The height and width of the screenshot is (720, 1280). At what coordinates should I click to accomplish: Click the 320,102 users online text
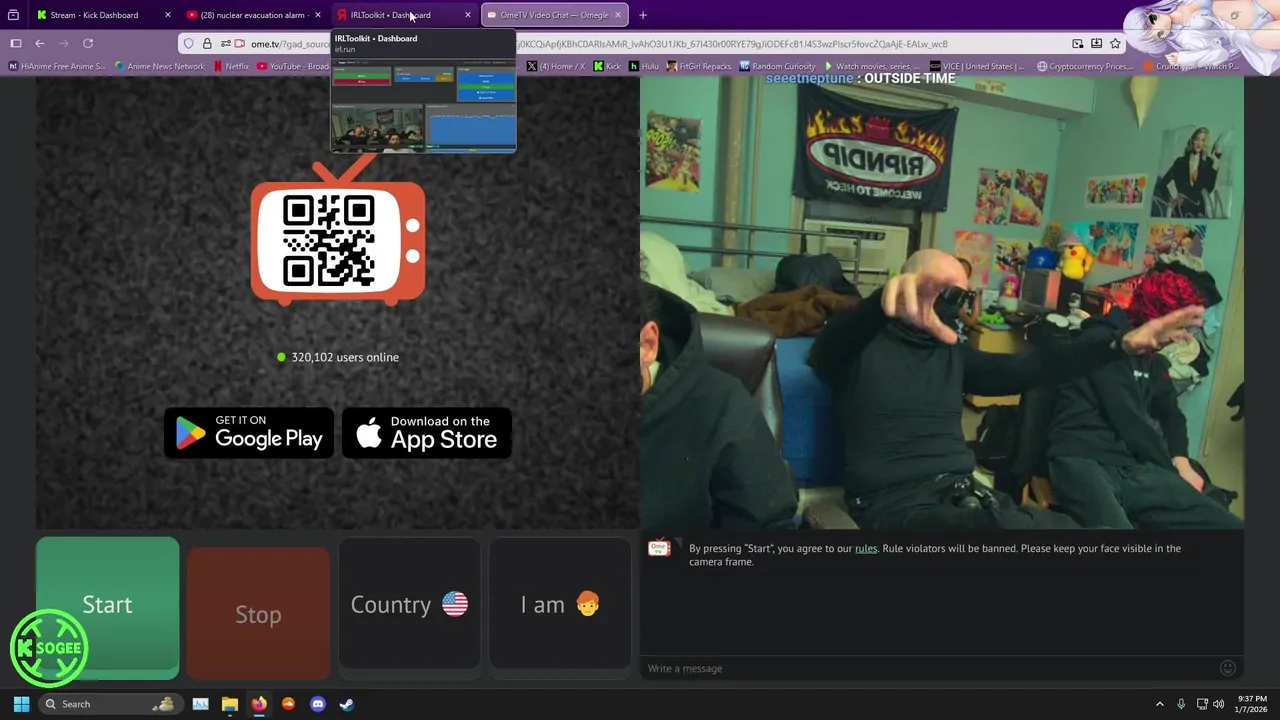345,357
